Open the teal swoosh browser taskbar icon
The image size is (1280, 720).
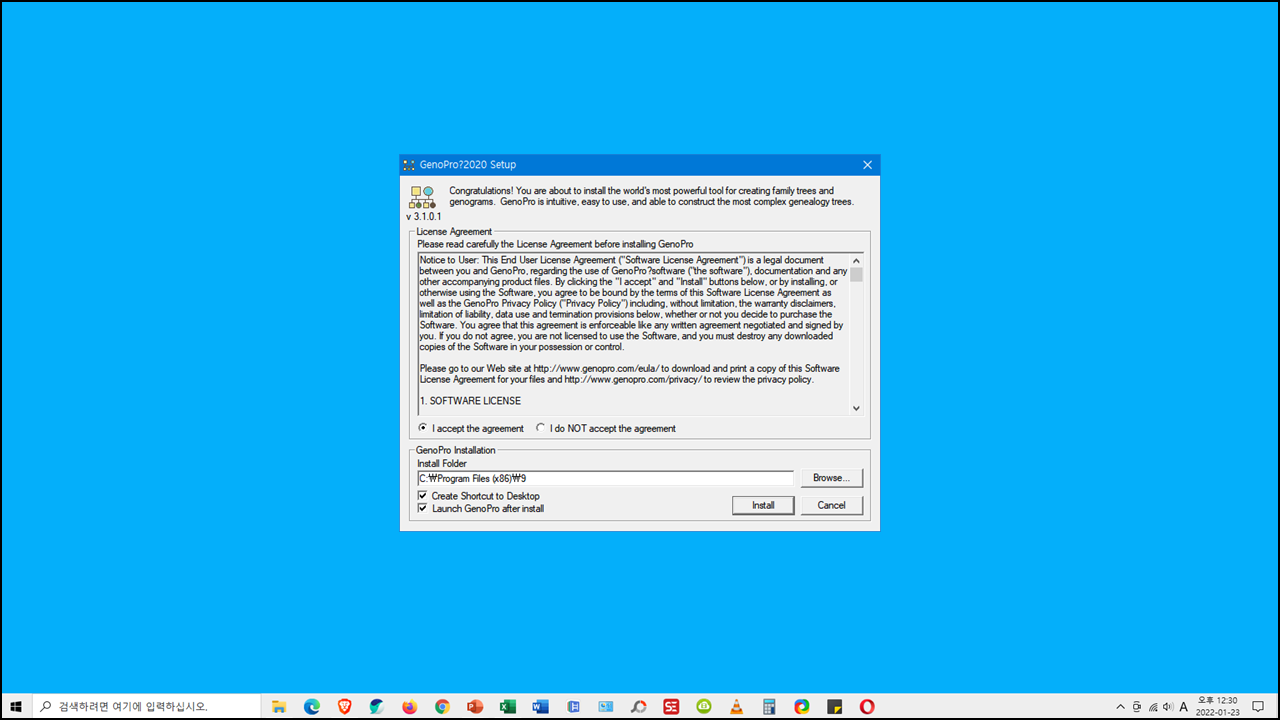[x=377, y=706]
